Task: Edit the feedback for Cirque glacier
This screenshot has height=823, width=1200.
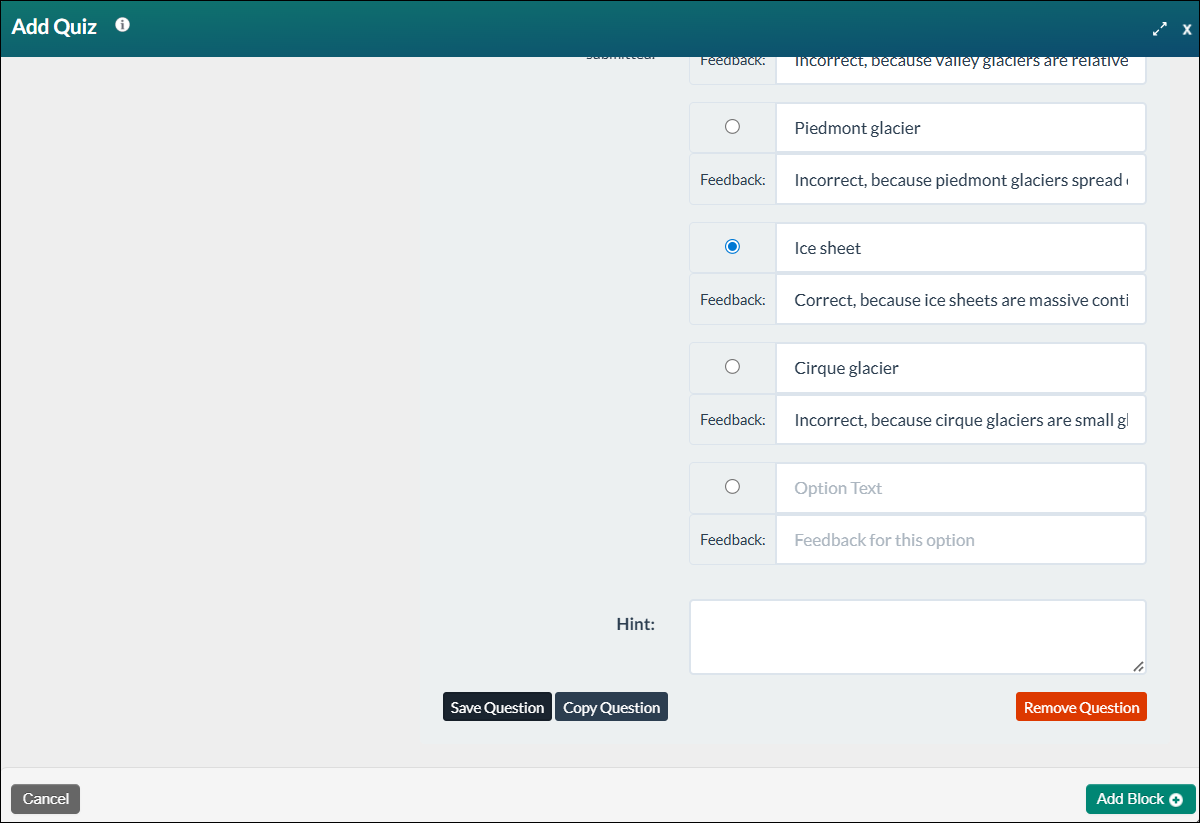Action: tap(960, 419)
